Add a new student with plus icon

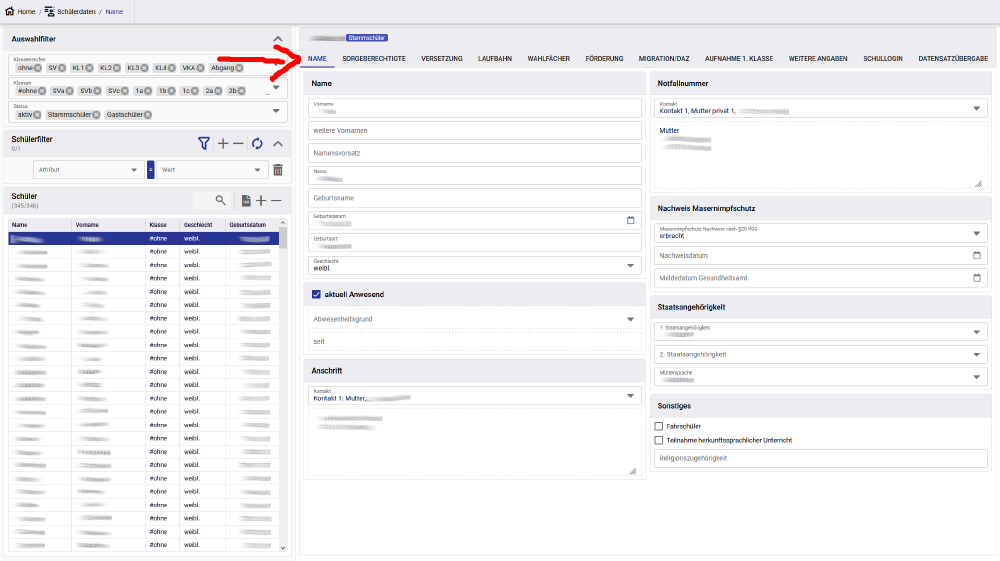tap(261, 200)
